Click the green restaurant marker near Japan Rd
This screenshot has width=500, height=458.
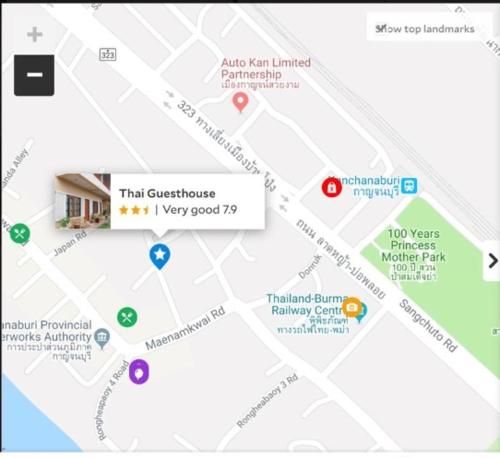coord(20,233)
